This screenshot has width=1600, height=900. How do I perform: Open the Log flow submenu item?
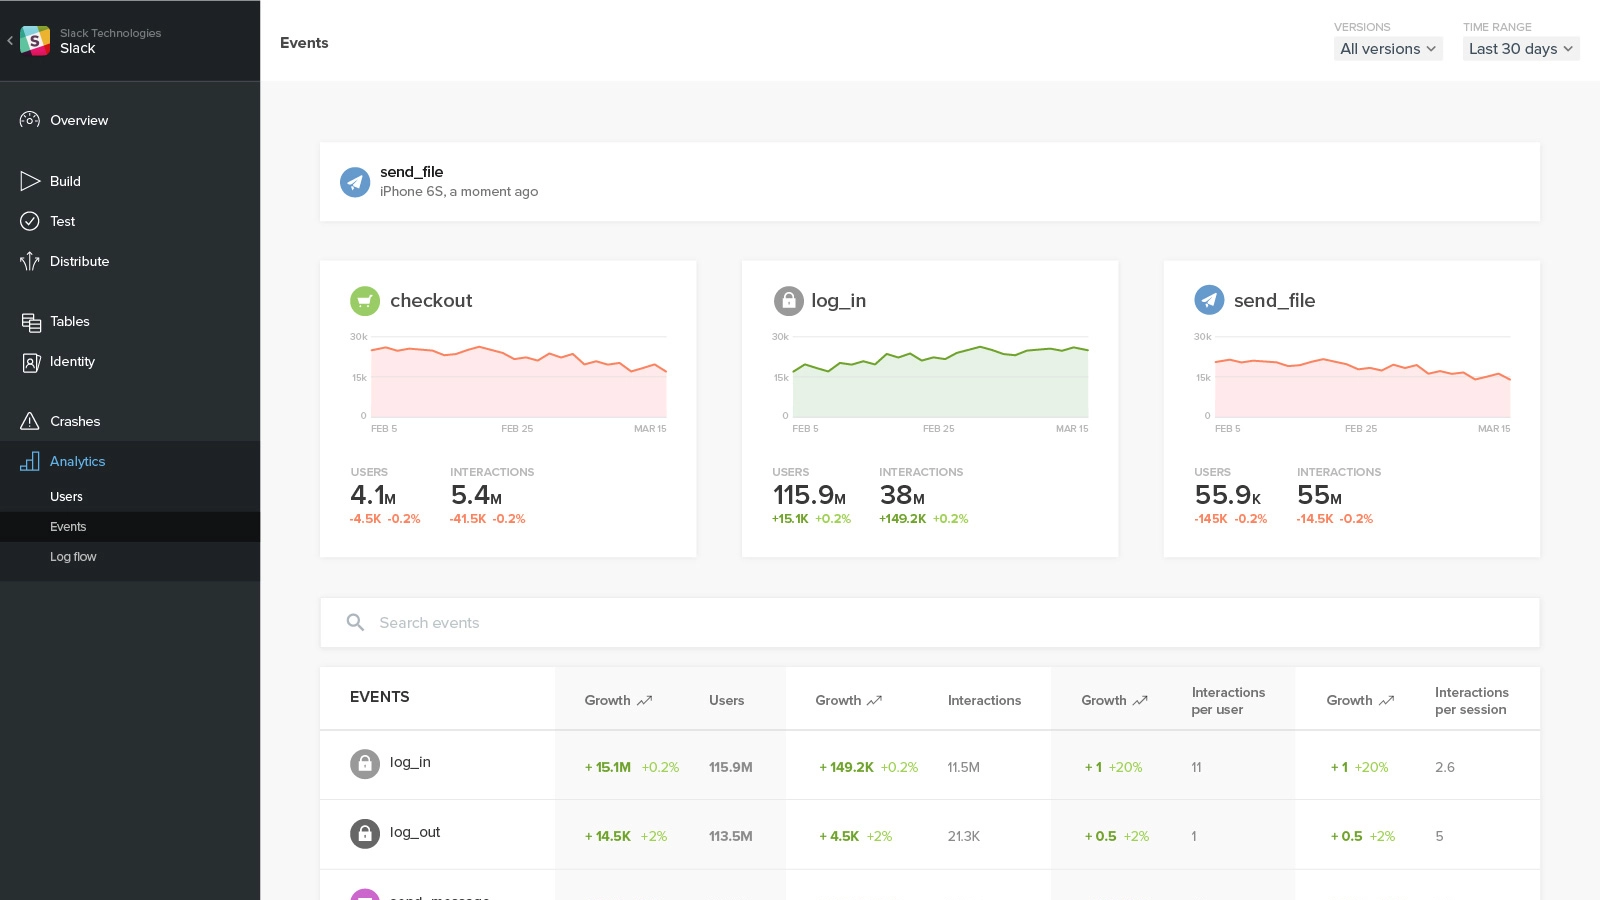pyautogui.click(x=73, y=557)
